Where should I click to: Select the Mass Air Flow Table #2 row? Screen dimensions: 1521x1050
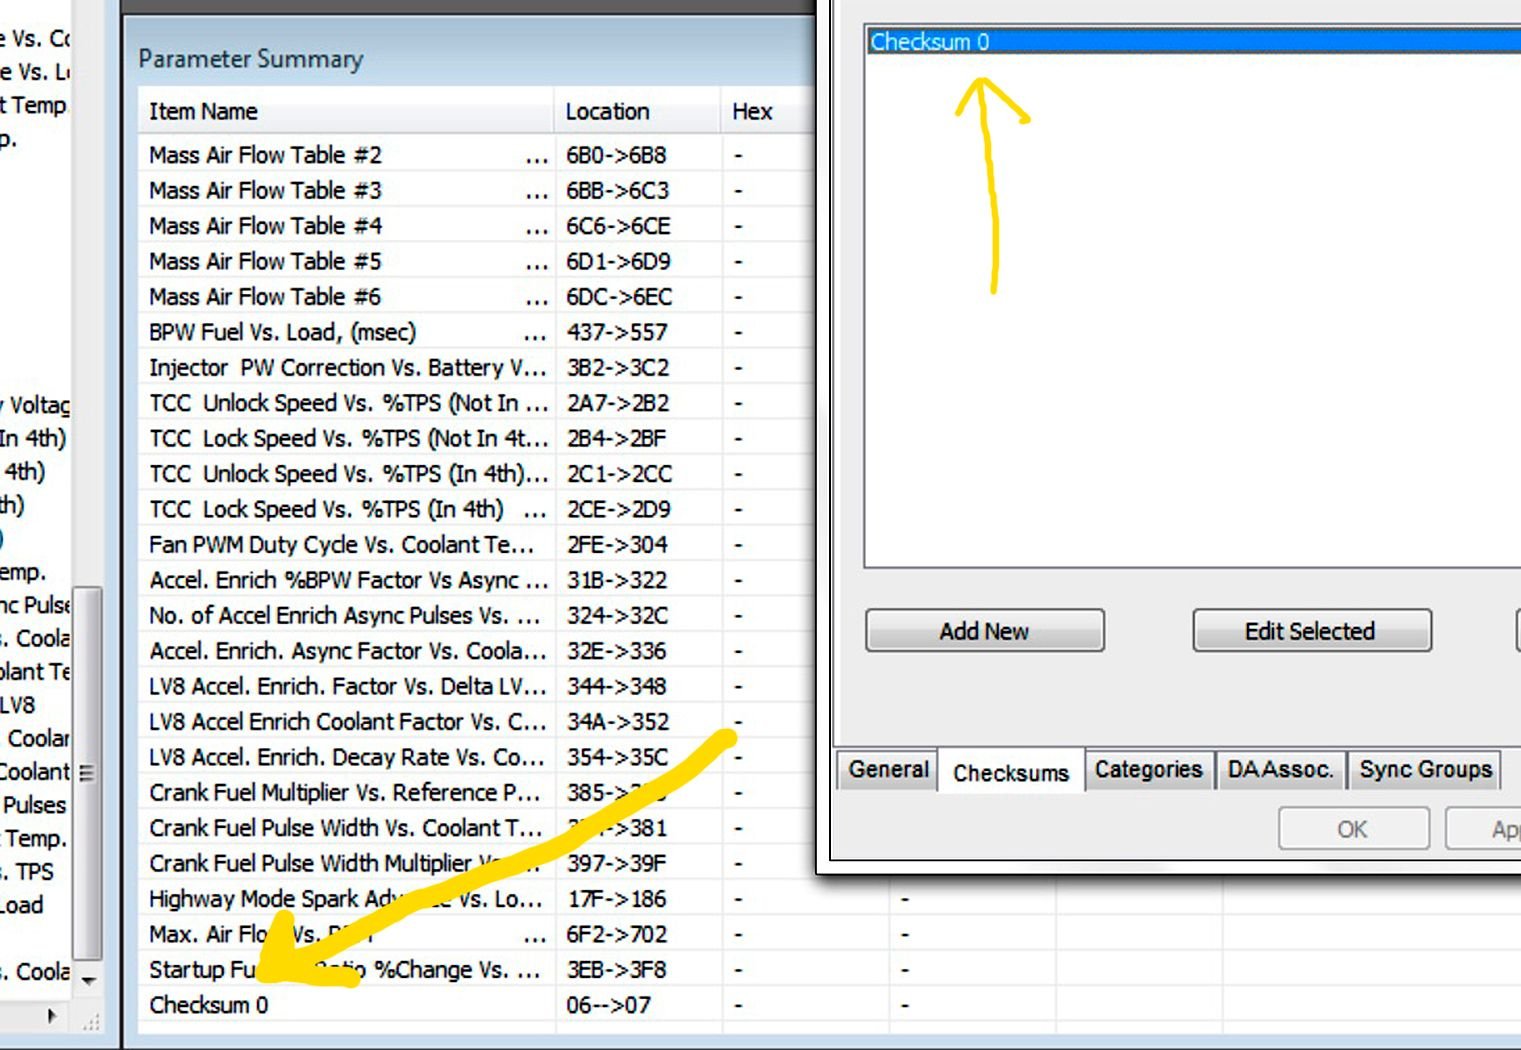pyautogui.click(x=476, y=155)
